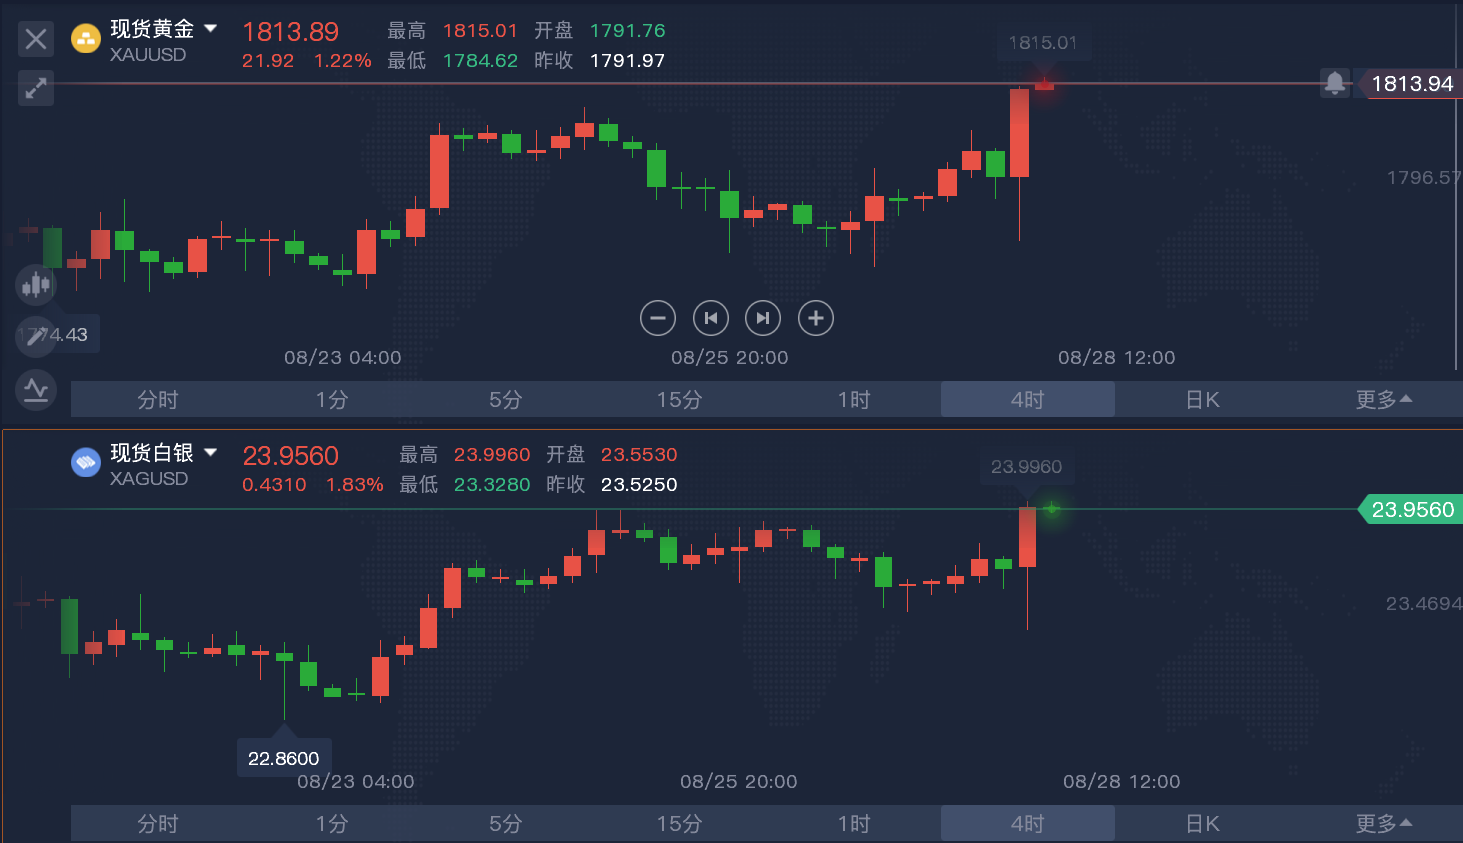Screen dimensions: 1463x843
Task: Step to next candle in gold chart
Action: 763,318
